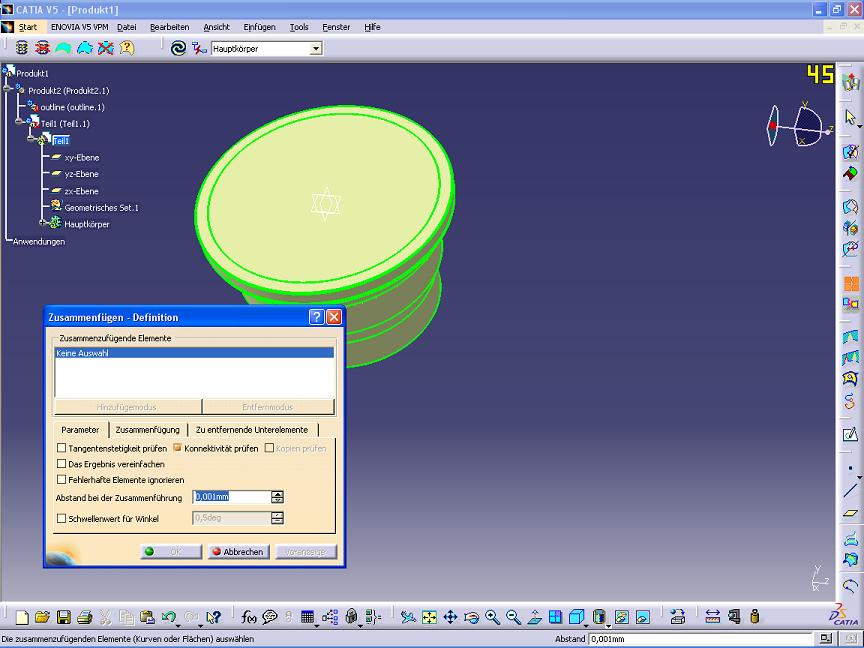Click the Fit All In icon
Screen dimensions: 864x648
click(429, 617)
